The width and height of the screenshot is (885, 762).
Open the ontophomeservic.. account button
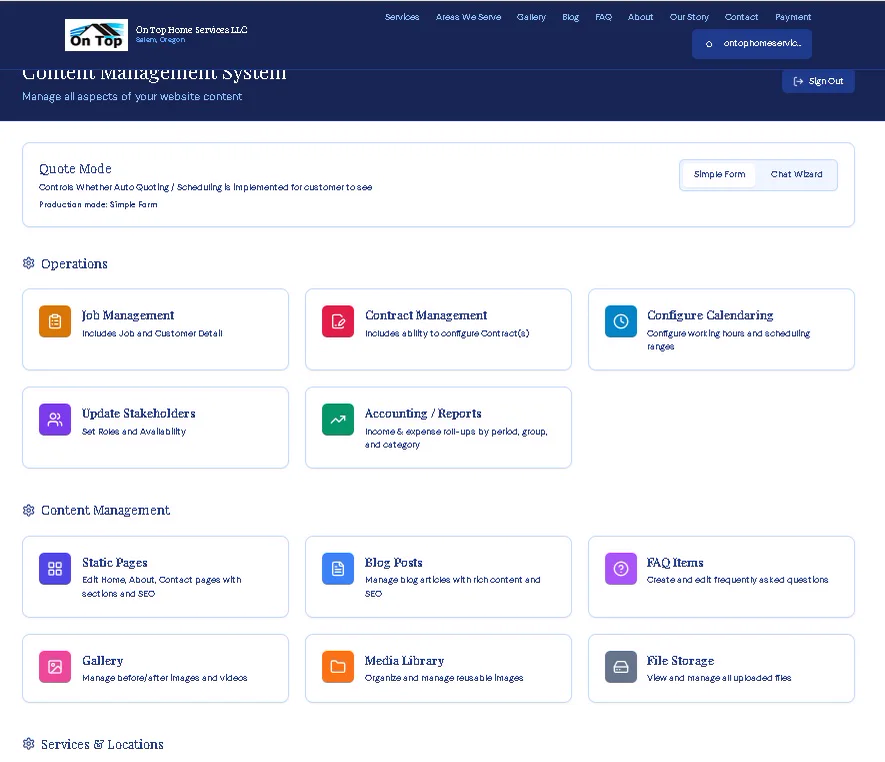(x=752, y=43)
